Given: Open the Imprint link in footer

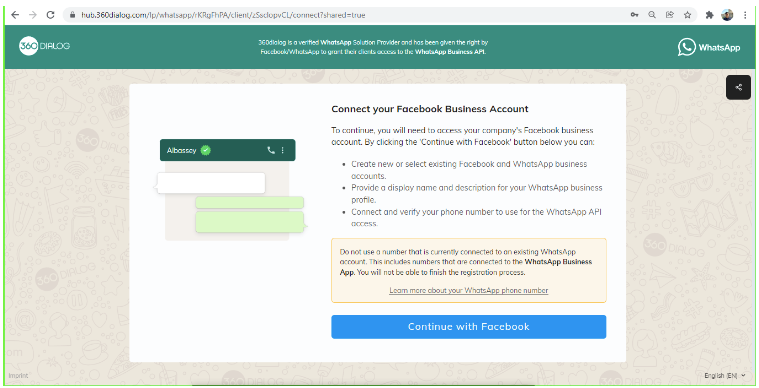Looking at the screenshot, I should [18, 375].
